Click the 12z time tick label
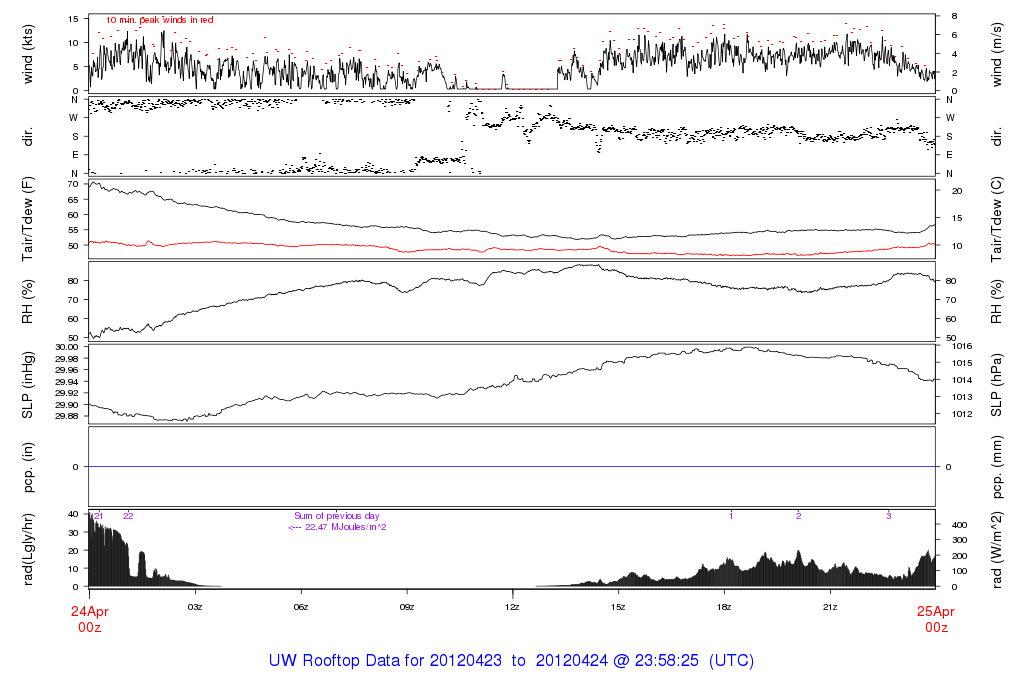Viewport: 1024px width, 700px height. 512,607
